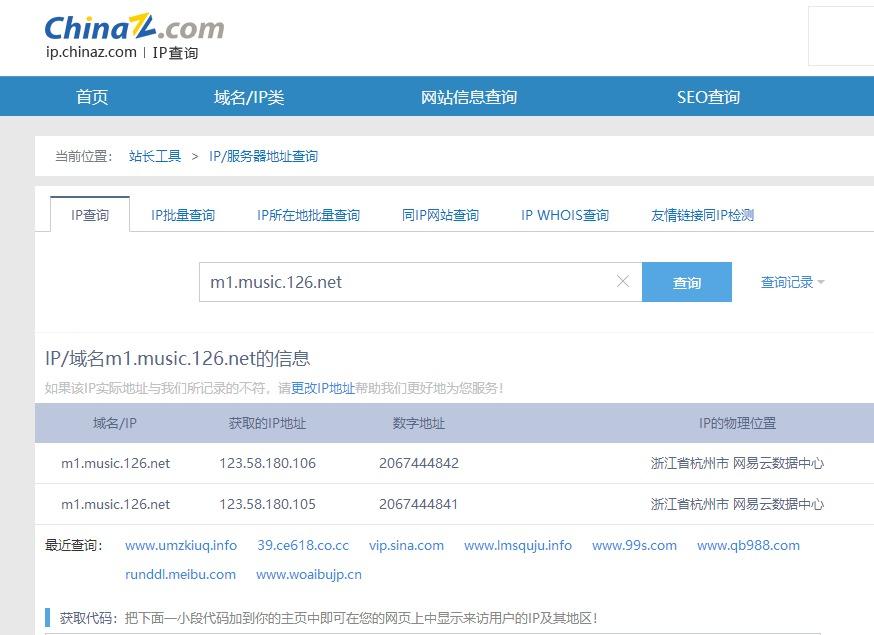Image resolution: width=874 pixels, height=635 pixels.
Task: Click the domain cell in the 123.58.180.106 row
Action: [115, 463]
